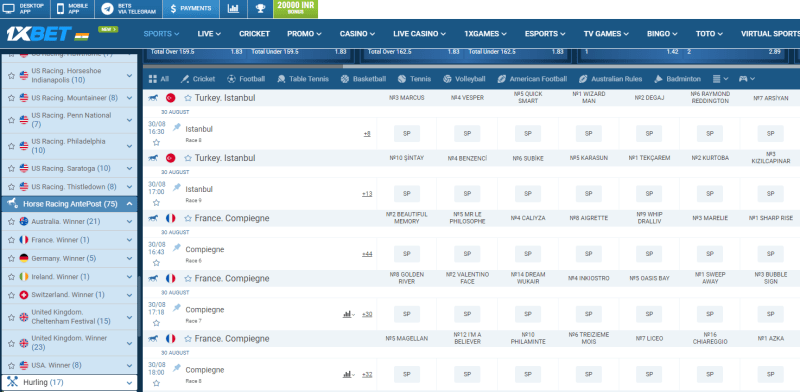800x392 pixels.
Task: Favorite the 16:30 Istanbul race
Action: click(x=157, y=142)
